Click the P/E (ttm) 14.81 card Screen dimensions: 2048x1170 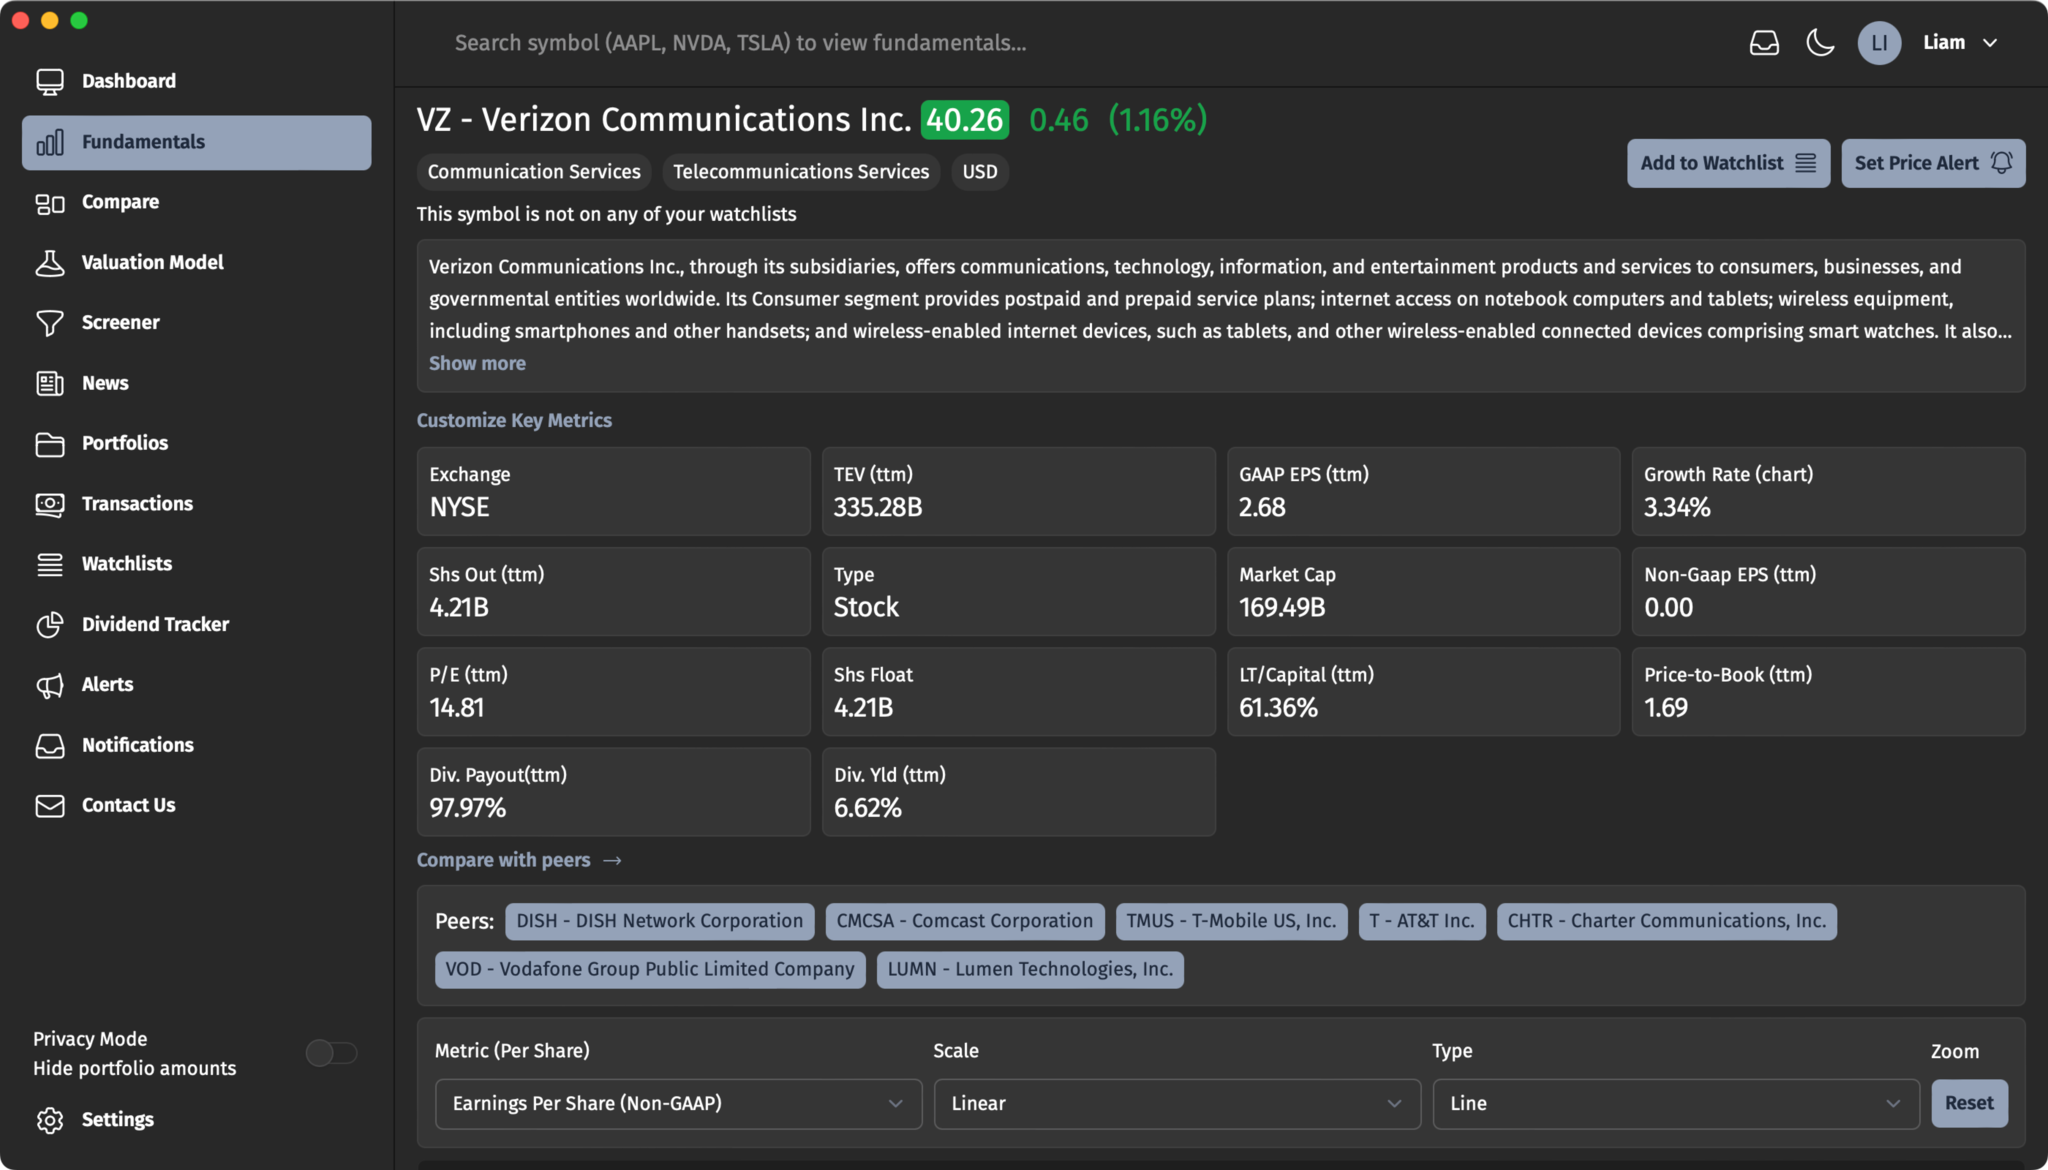click(x=613, y=692)
